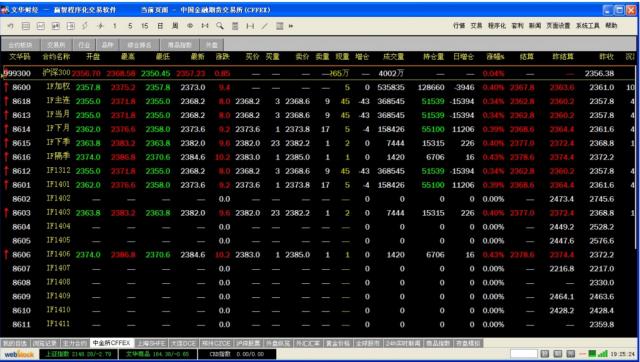The width and height of the screenshot is (640, 362).
Task: Sort by the 成交量 column header
Action: click(x=393, y=57)
